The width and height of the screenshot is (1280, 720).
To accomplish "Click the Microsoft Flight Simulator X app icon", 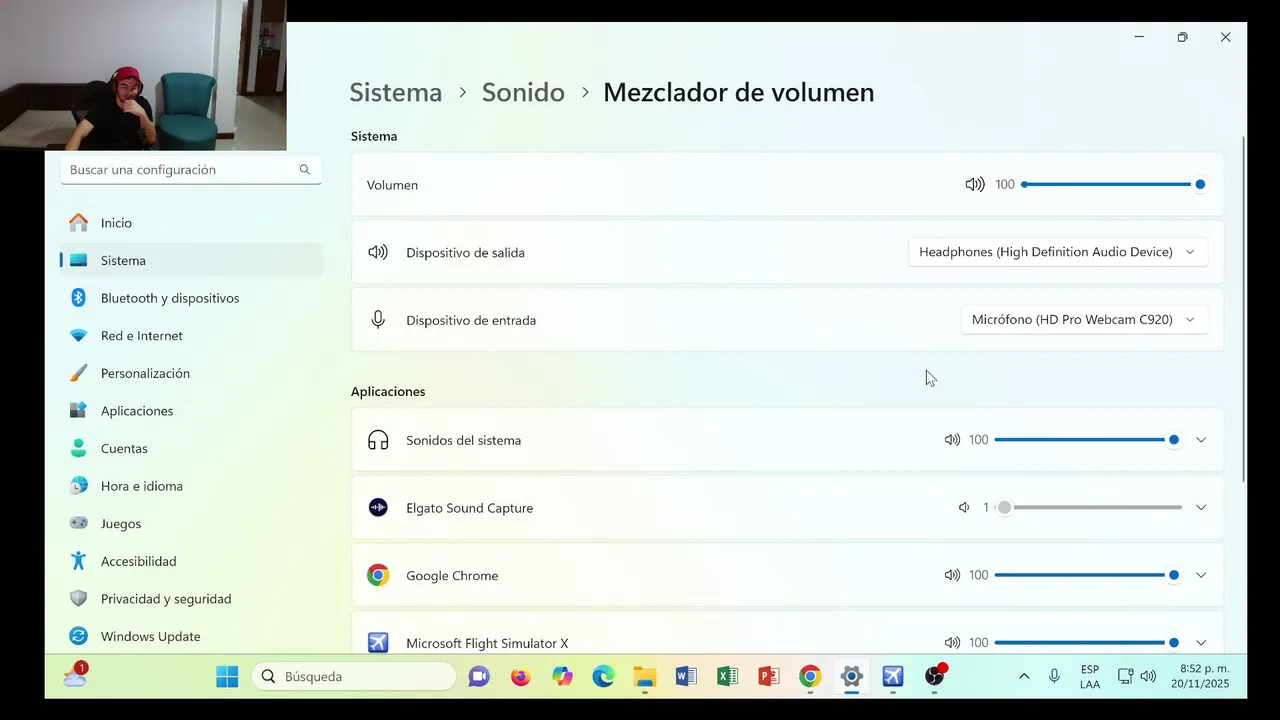I will point(378,642).
